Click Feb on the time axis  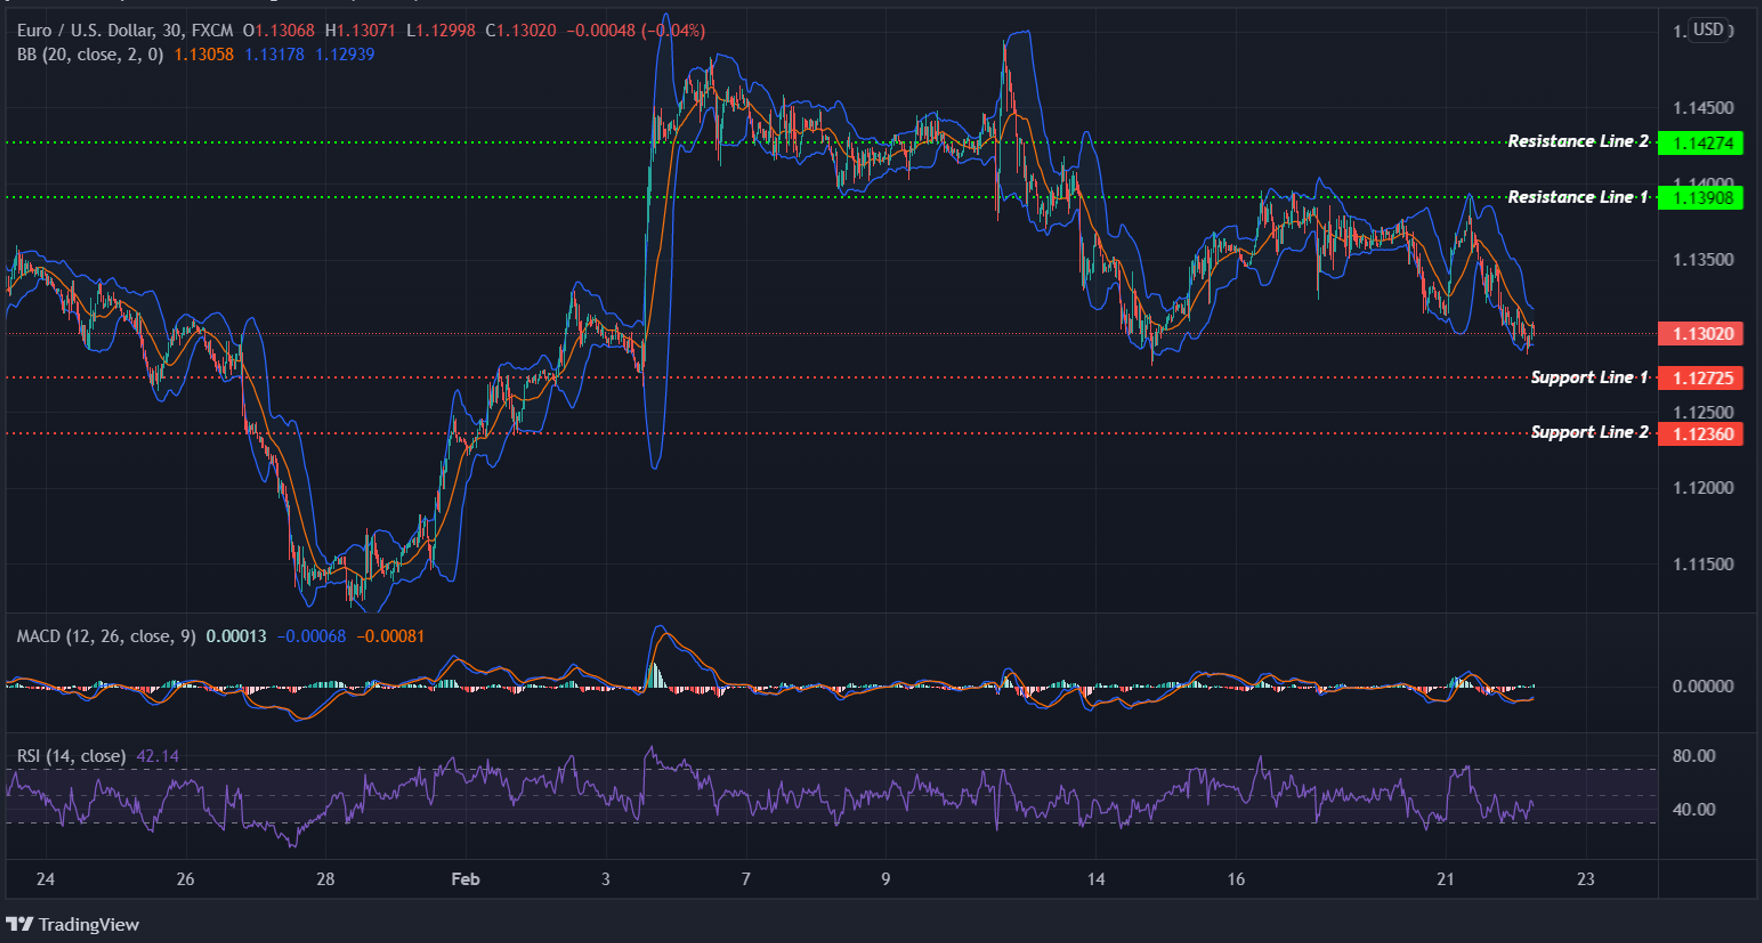pyautogui.click(x=464, y=879)
